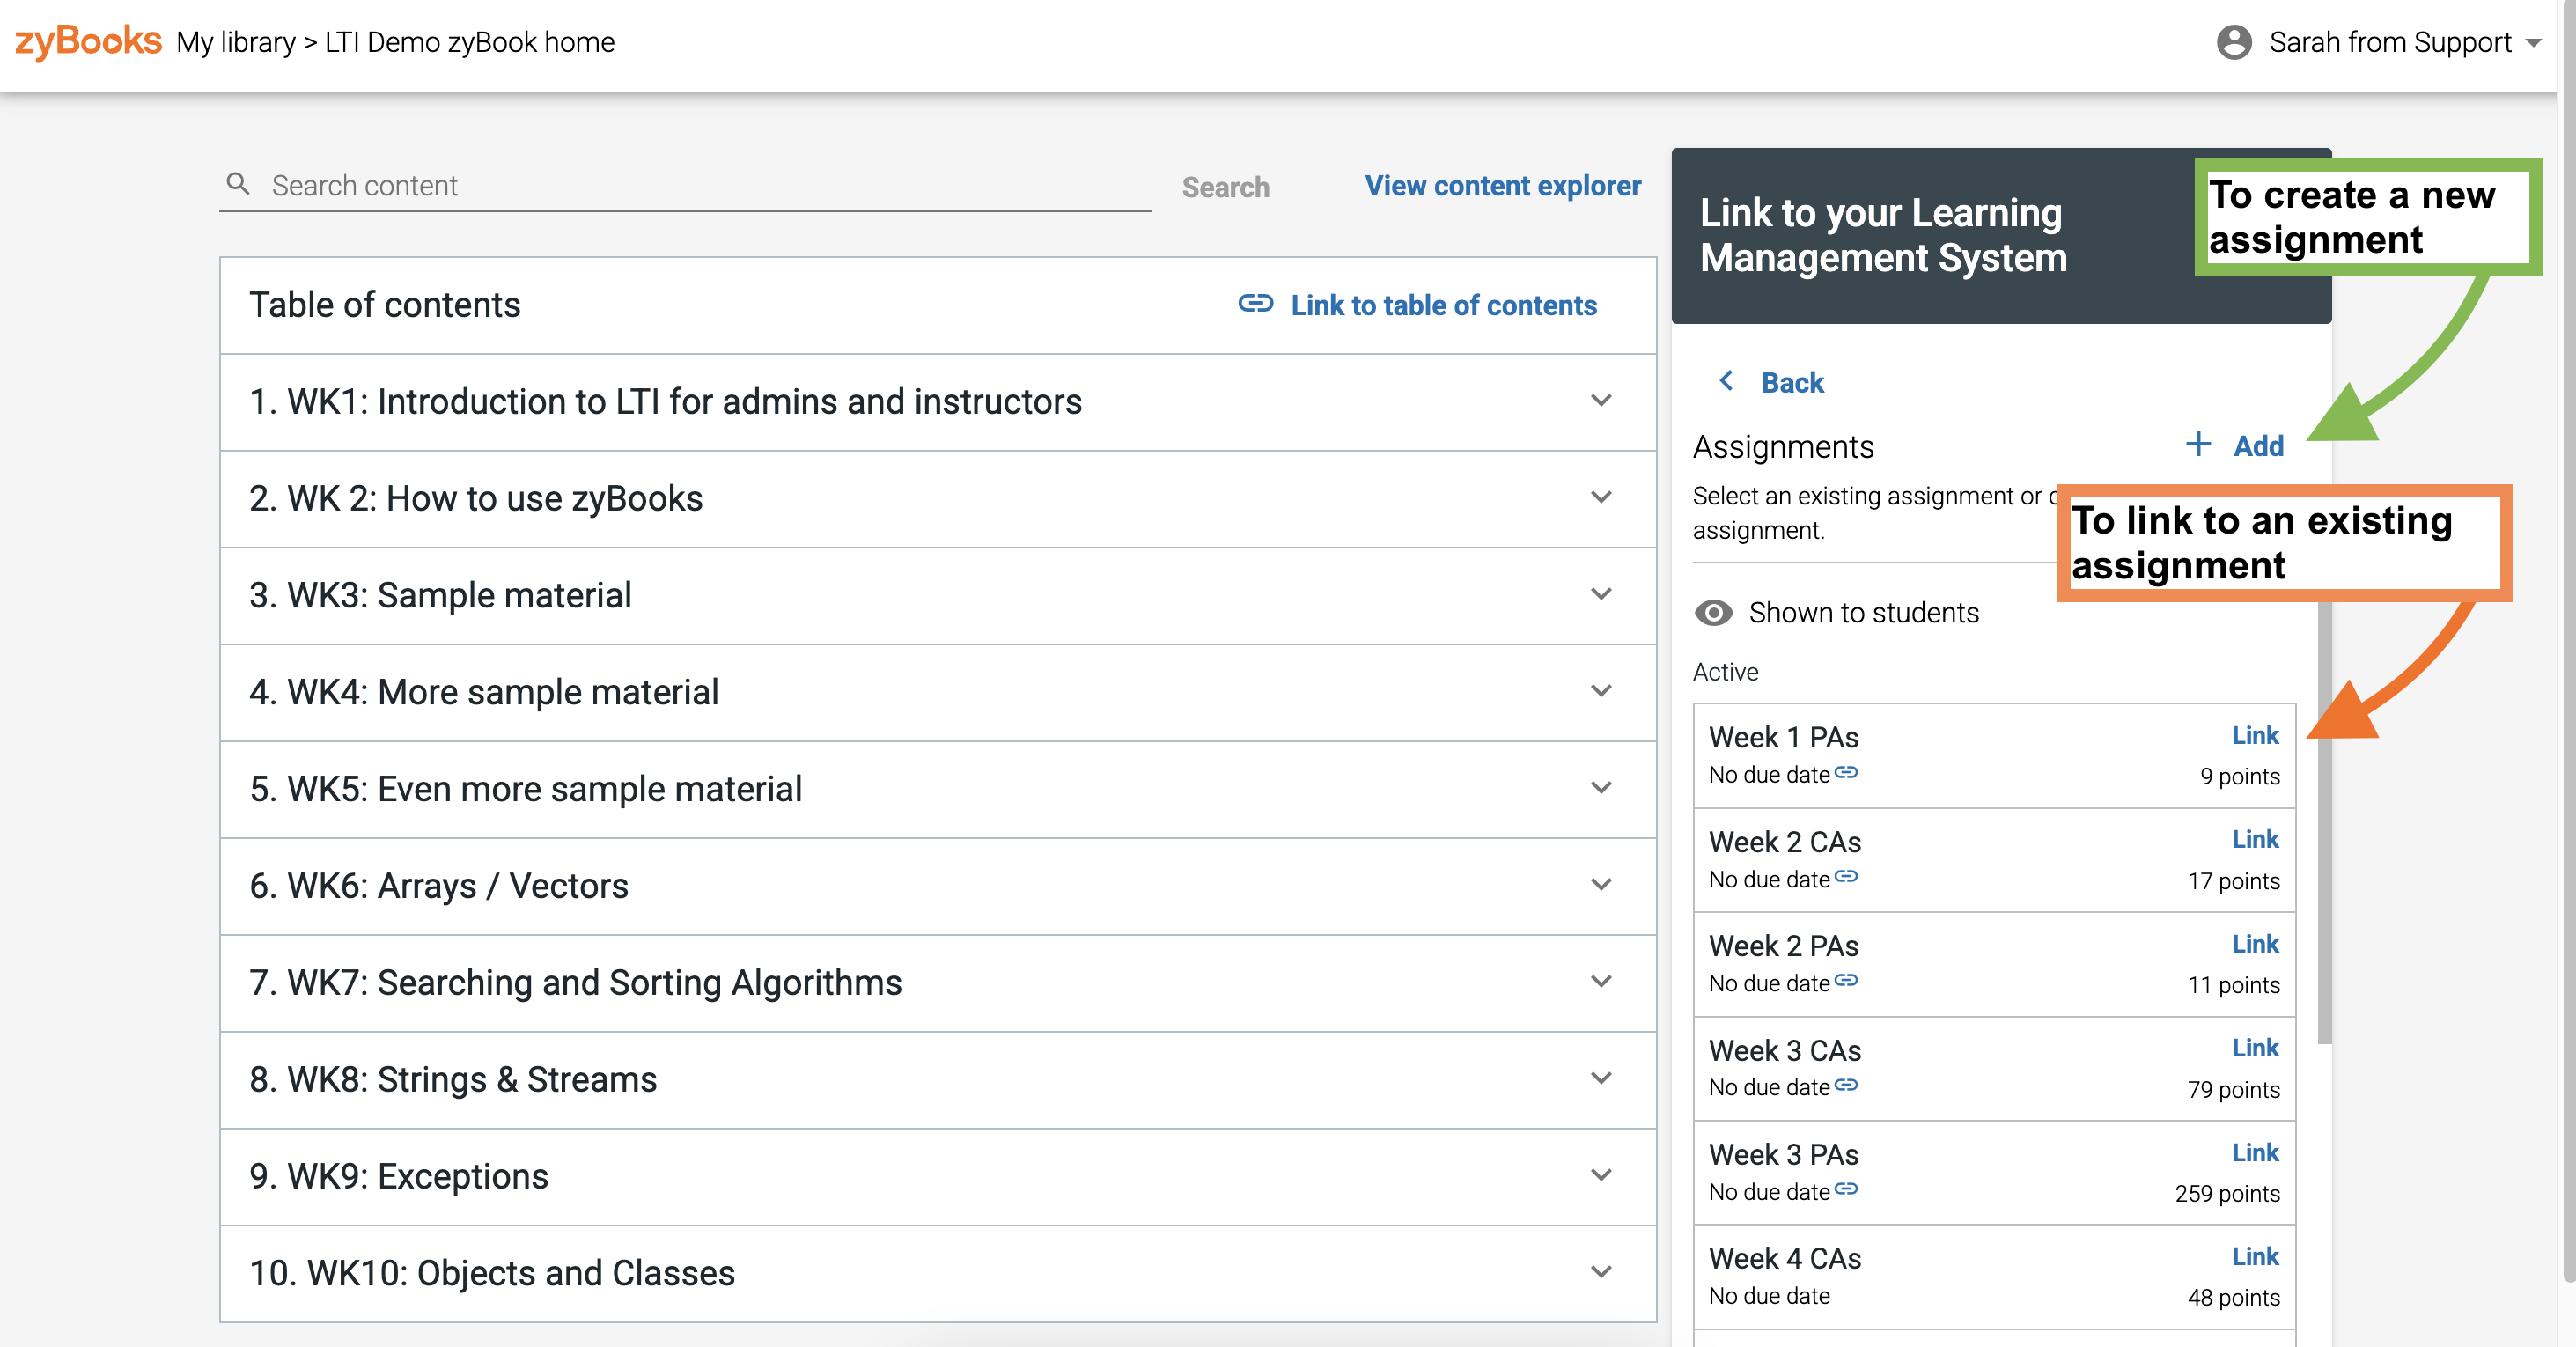Click the search magnifier icon

tap(238, 184)
